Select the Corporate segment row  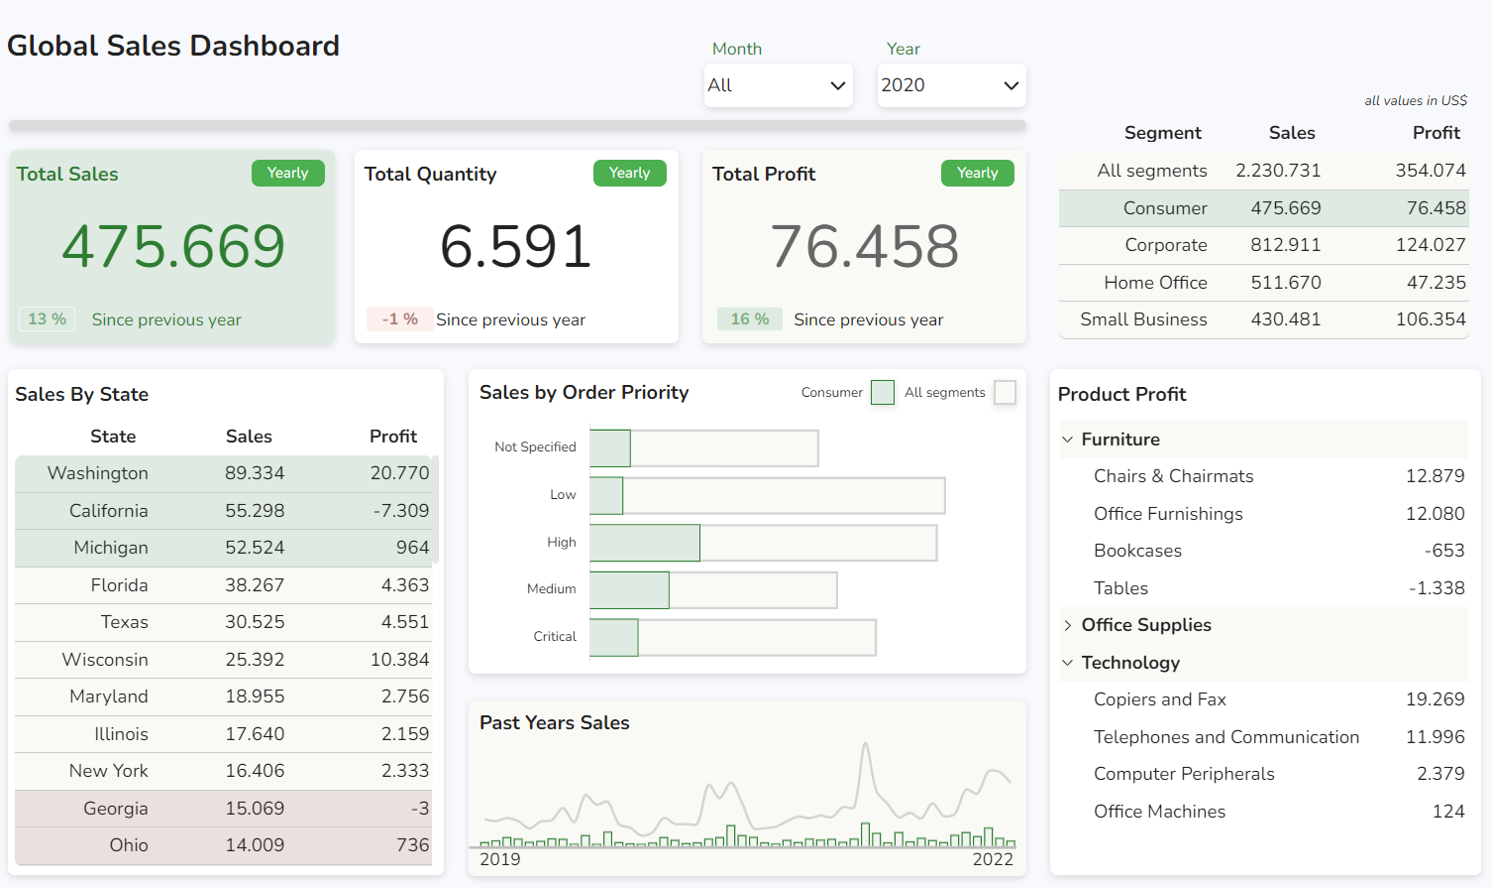[1264, 245]
